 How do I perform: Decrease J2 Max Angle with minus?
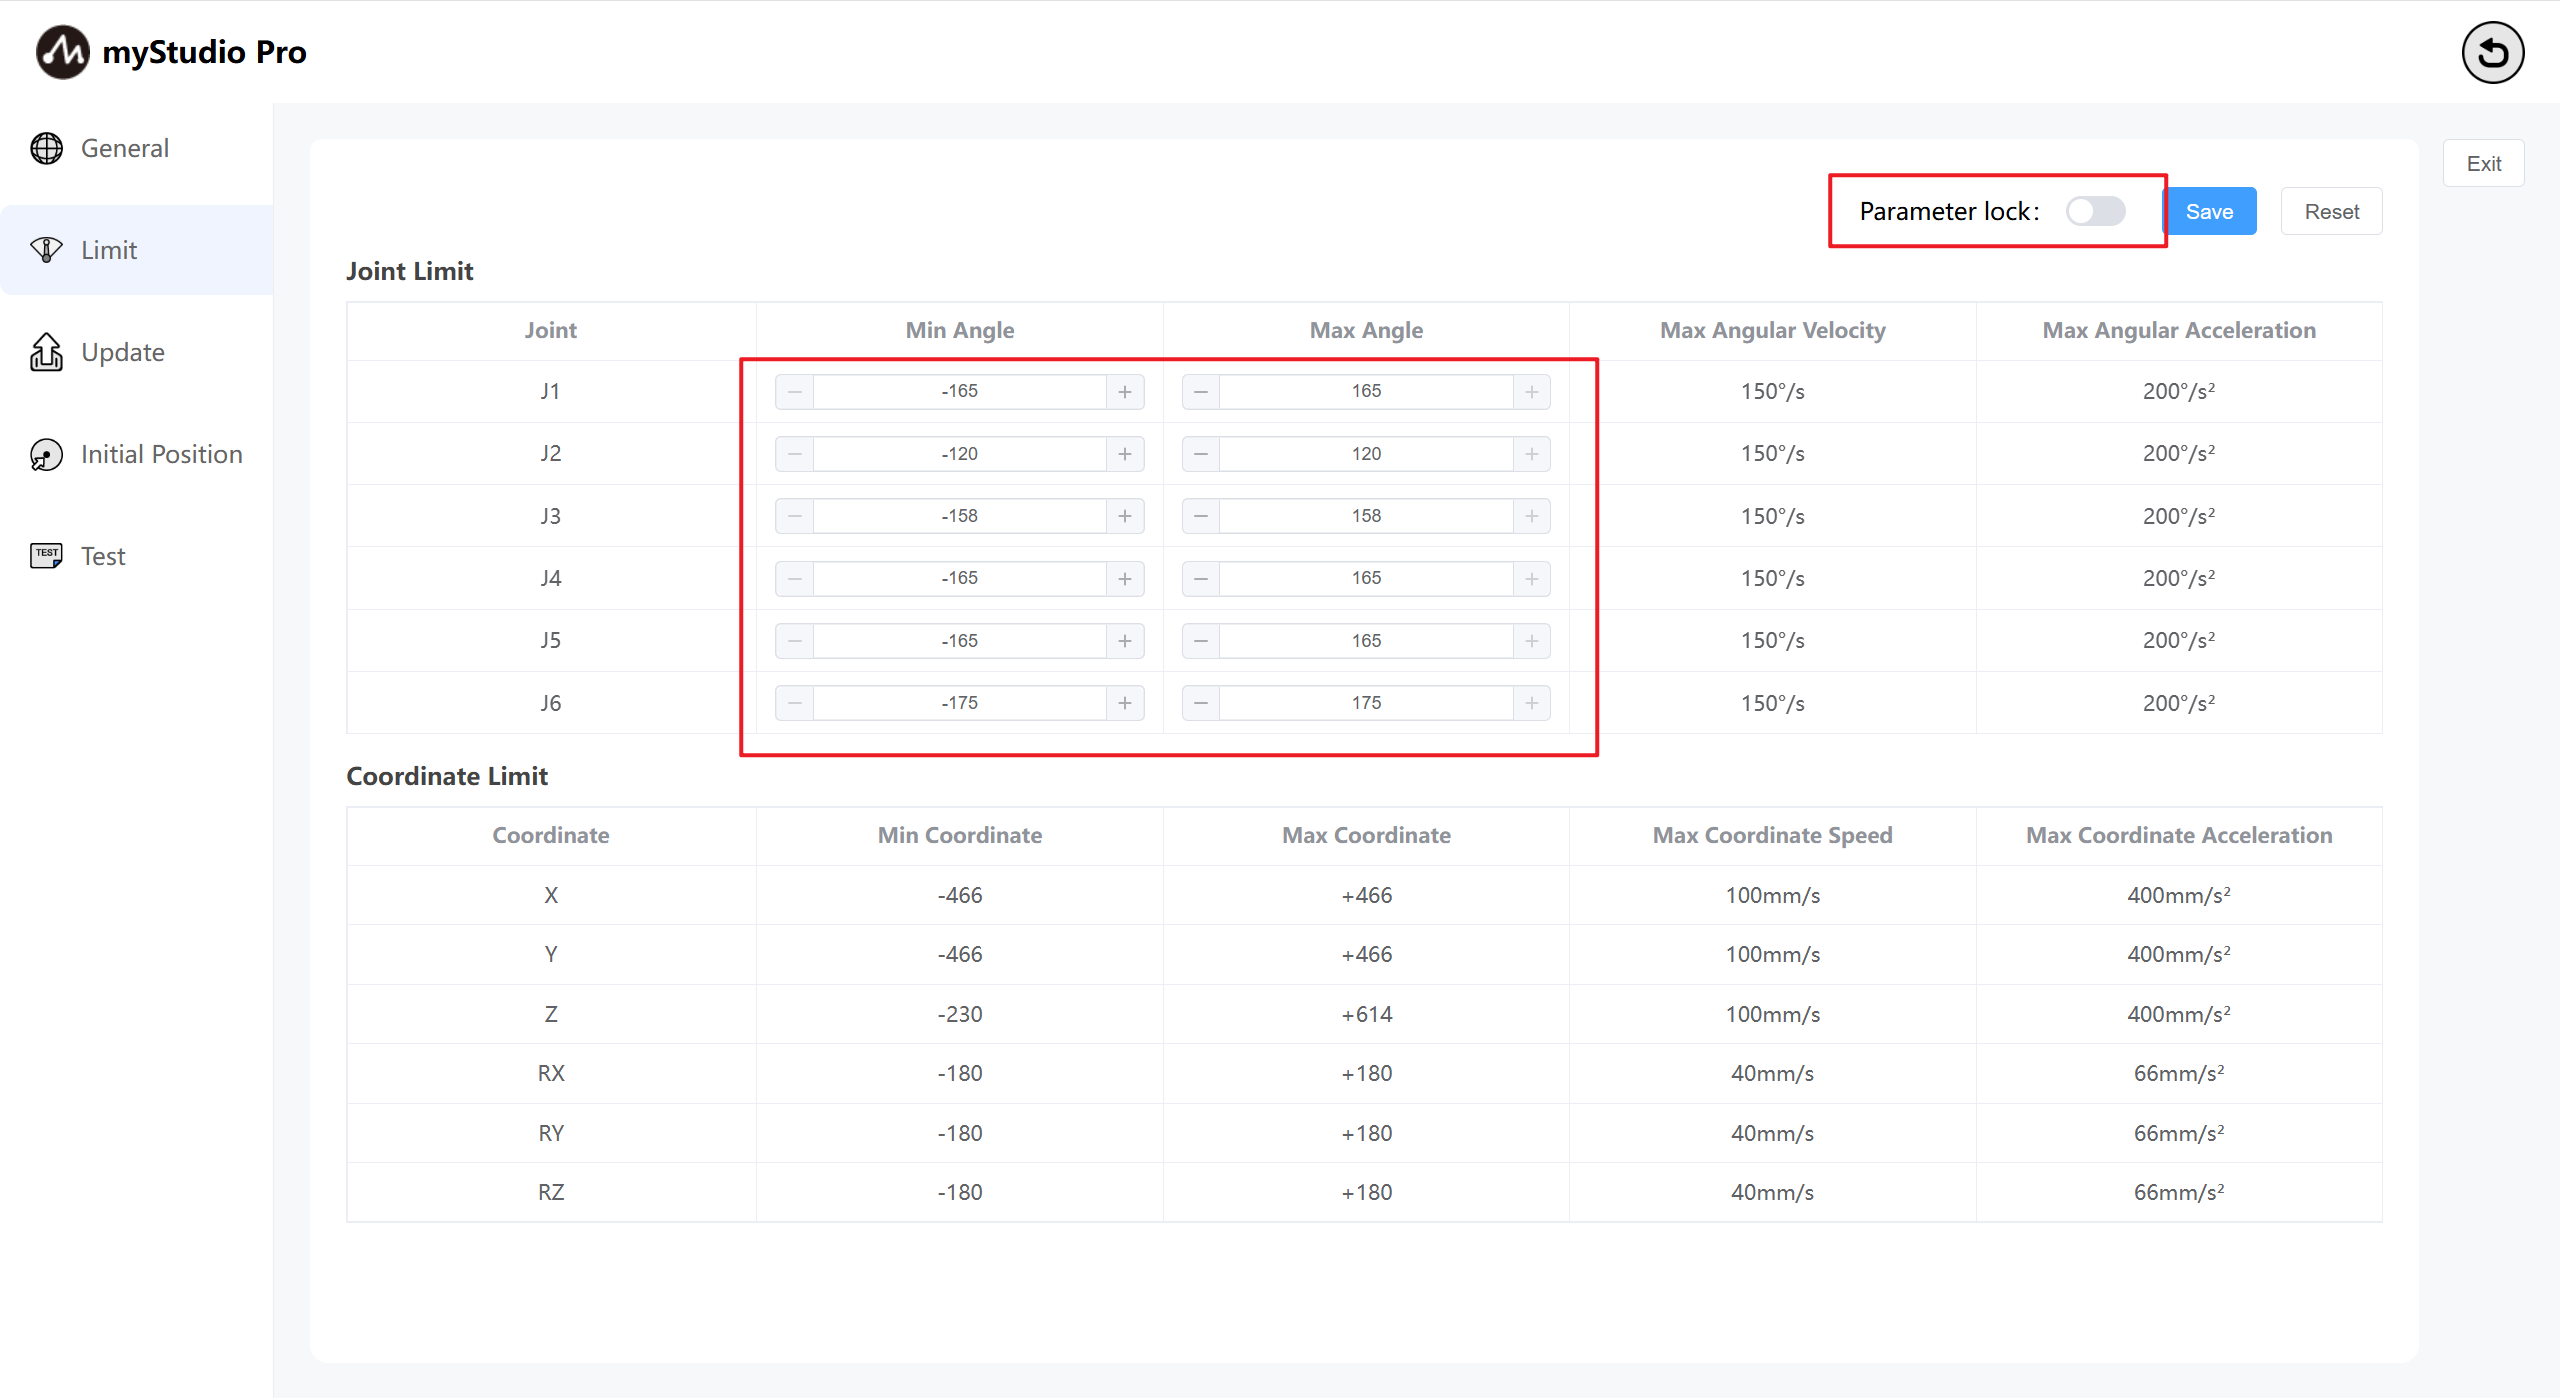[x=1201, y=454]
